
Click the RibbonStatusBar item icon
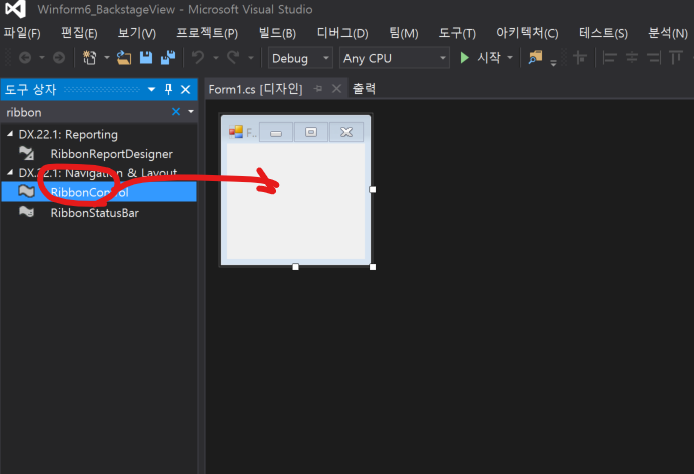point(27,212)
